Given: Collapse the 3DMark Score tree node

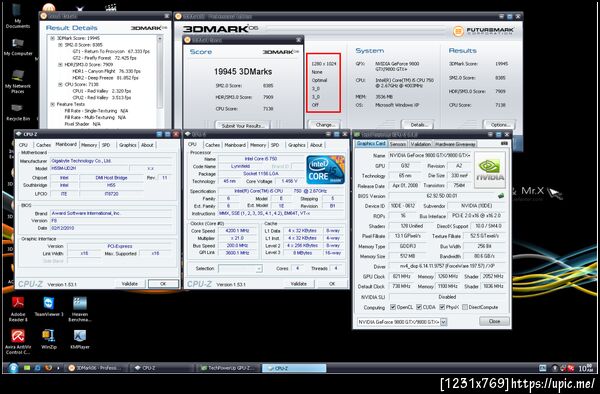Looking at the screenshot, I should [x=52, y=38].
